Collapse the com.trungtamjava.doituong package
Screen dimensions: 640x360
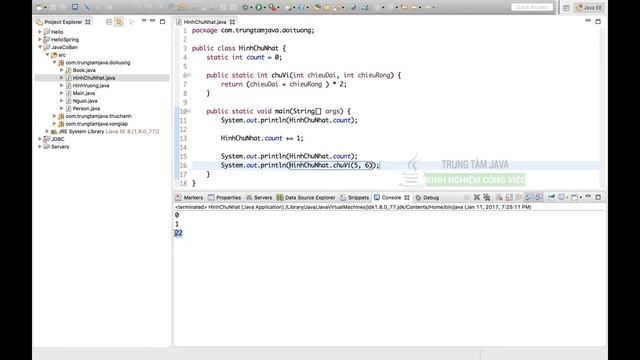click(54, 62)
